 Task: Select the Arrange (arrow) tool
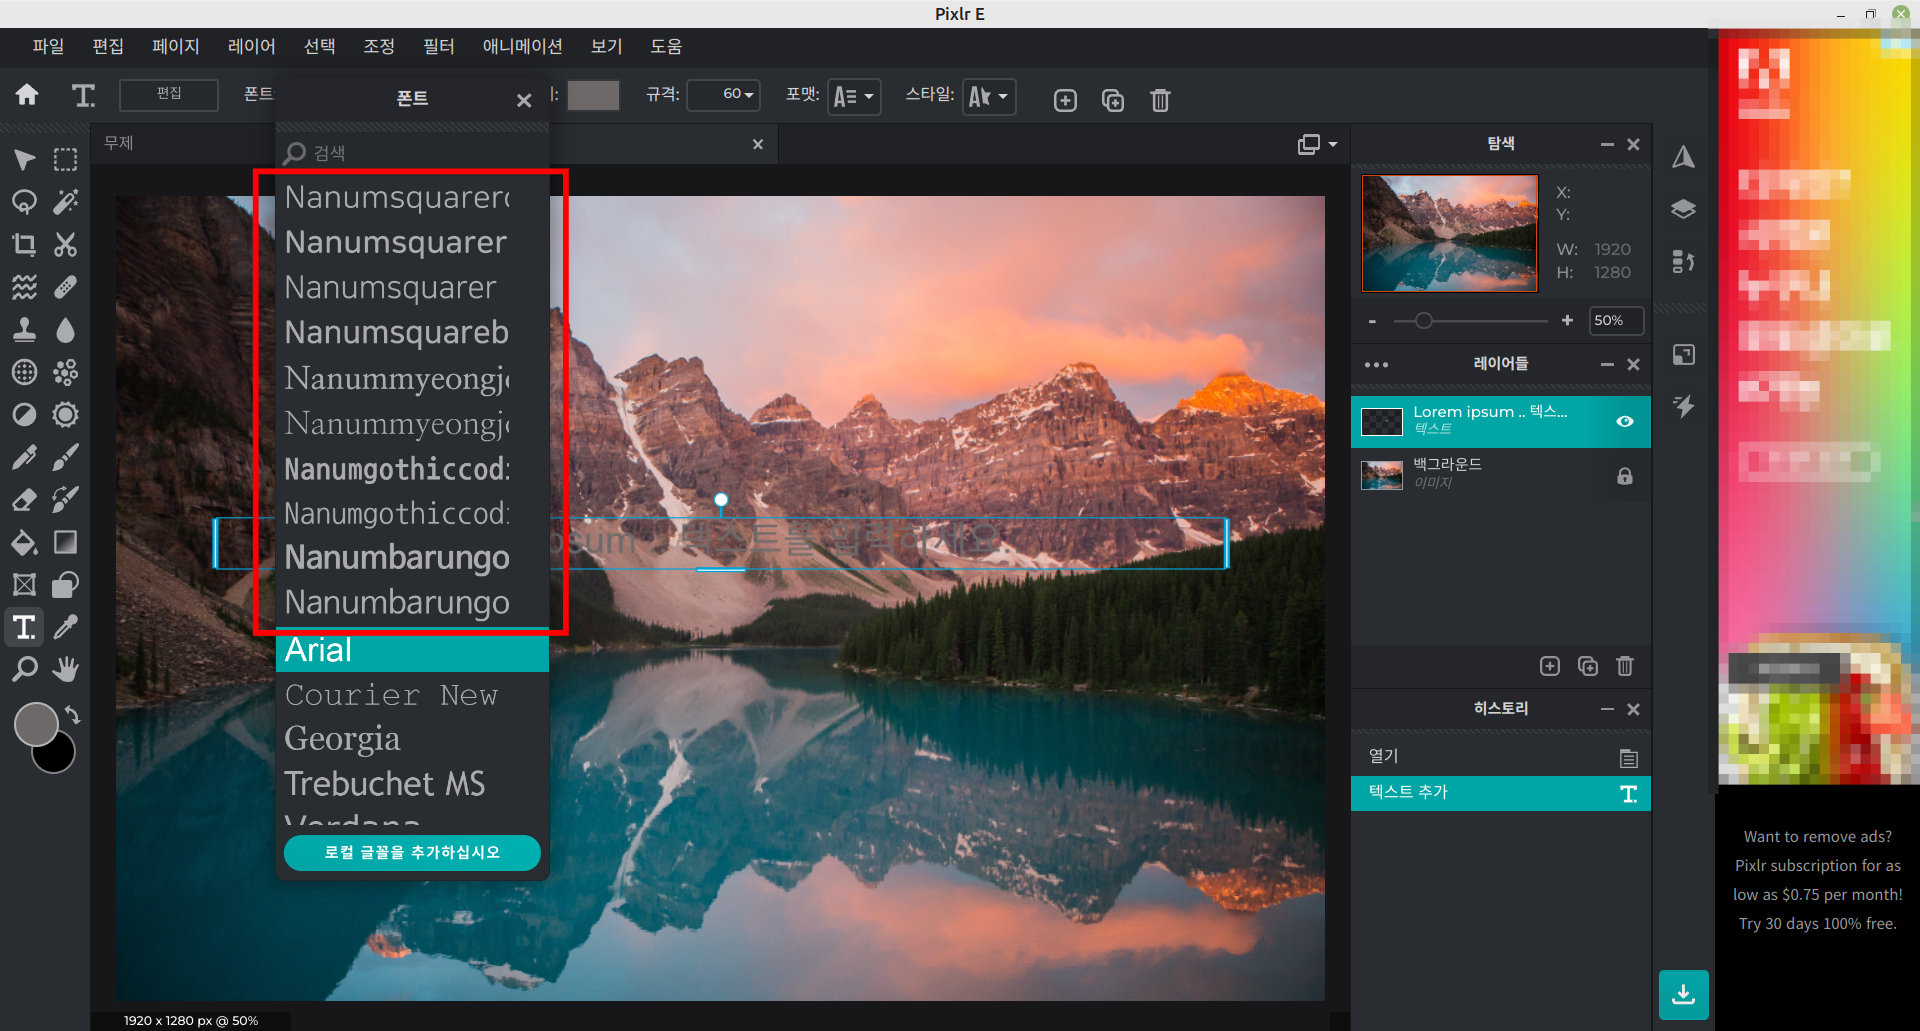24,160
